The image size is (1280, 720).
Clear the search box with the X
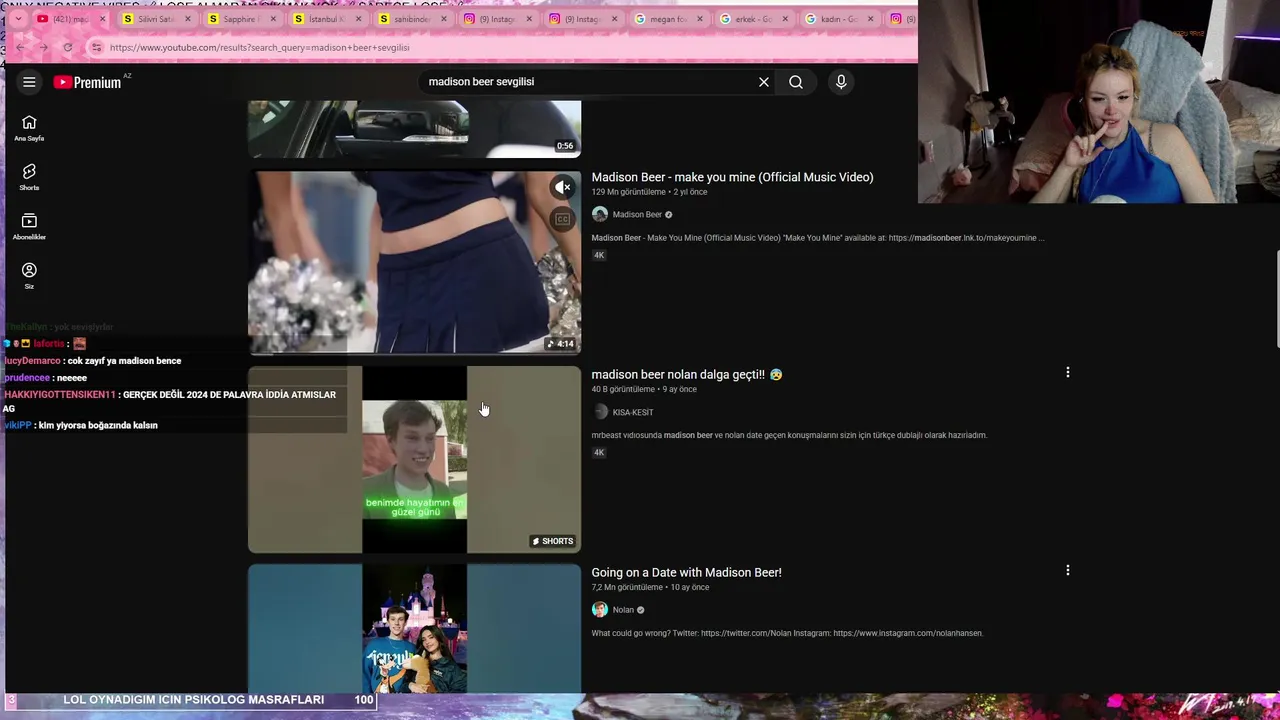coord(764,82)
